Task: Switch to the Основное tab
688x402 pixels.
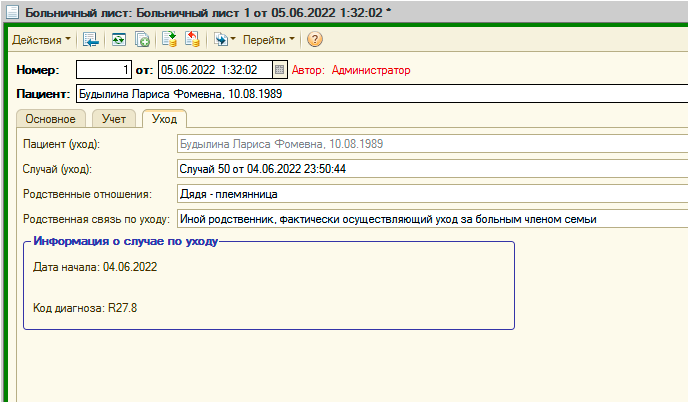Action: point(50,119)
